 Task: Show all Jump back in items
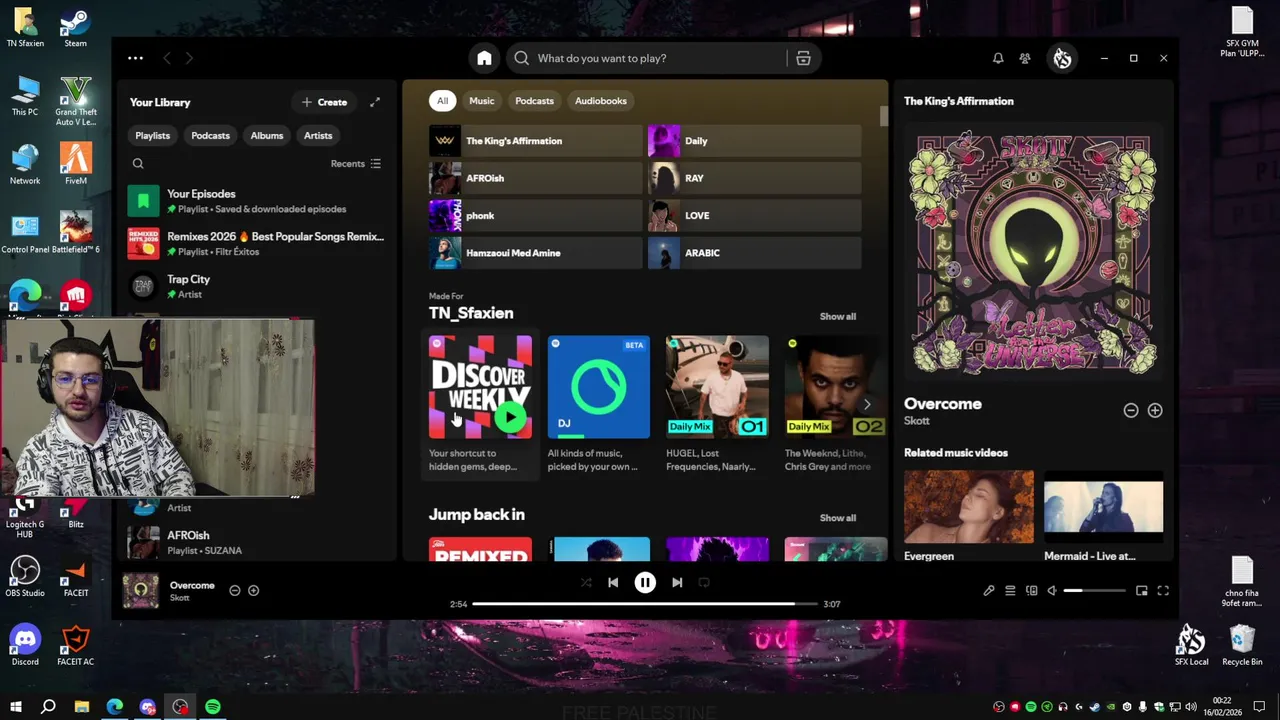click(838, 518)
